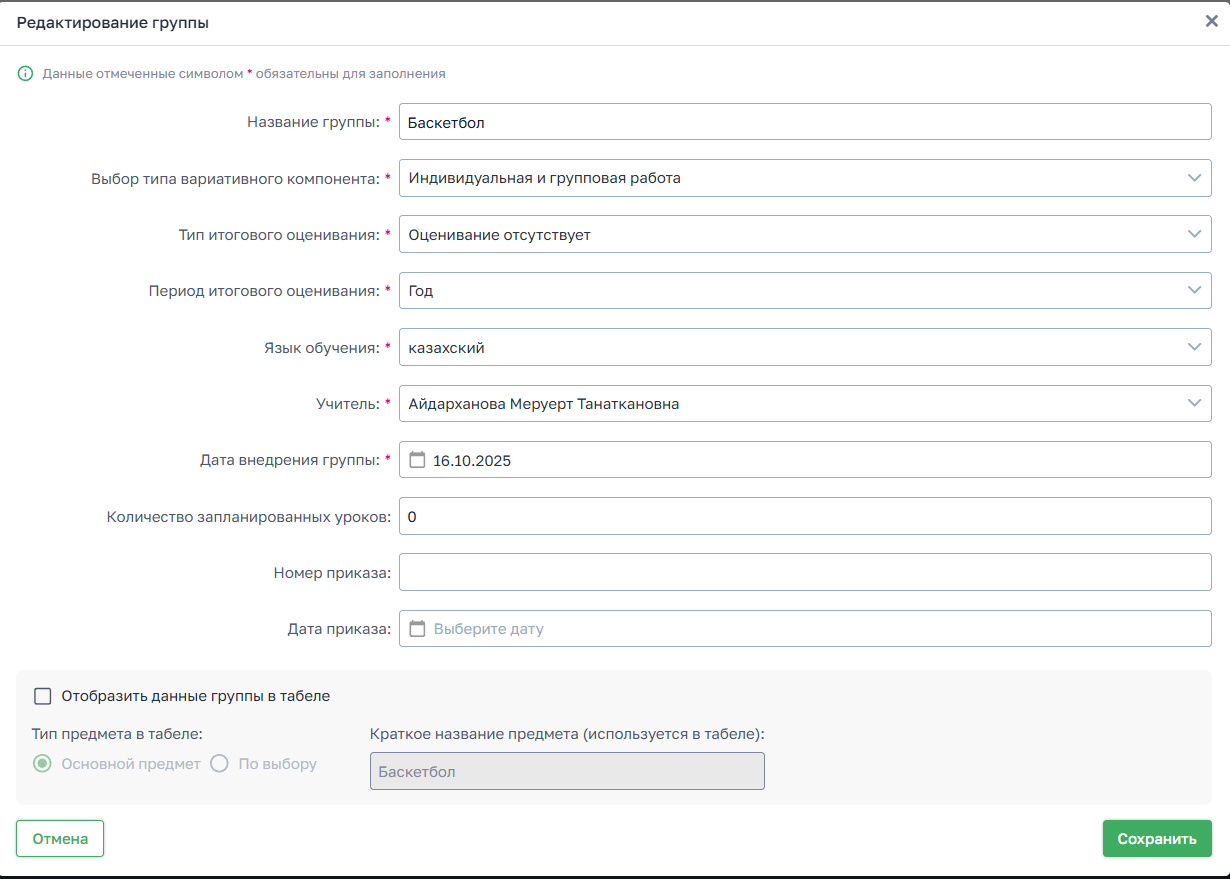Select 'Основной предмет' radio button
Viewport: 1230px width, 879px height.
[x=42, y=764]
